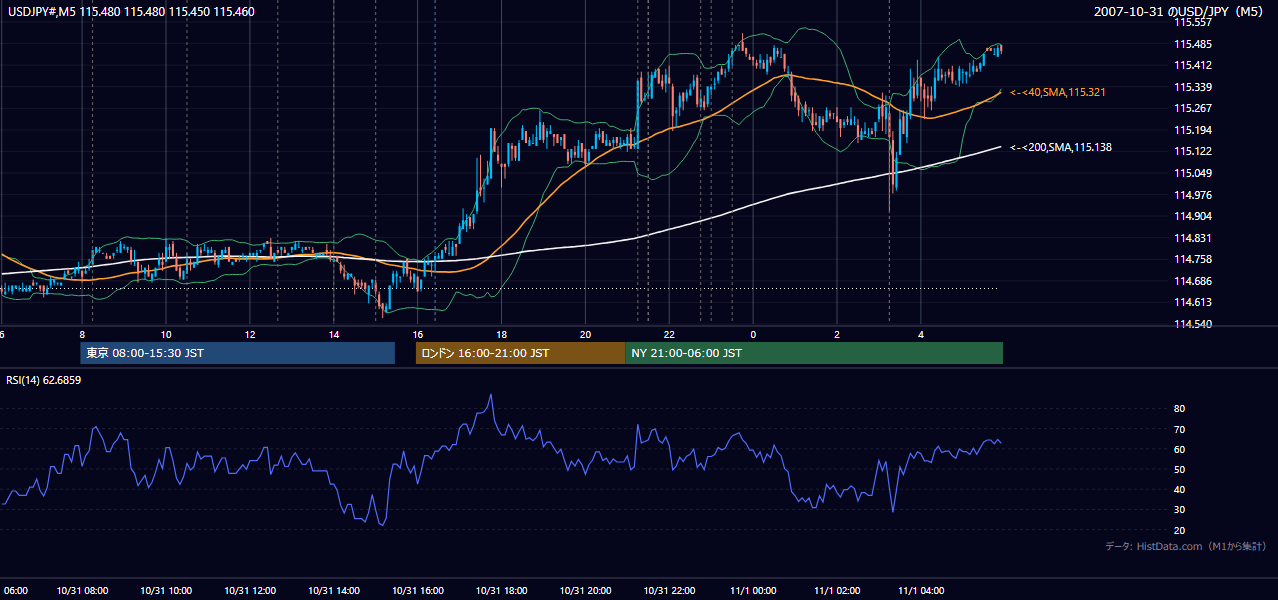
Task: Click price axis value 114.686
Action: (1192, 281)
